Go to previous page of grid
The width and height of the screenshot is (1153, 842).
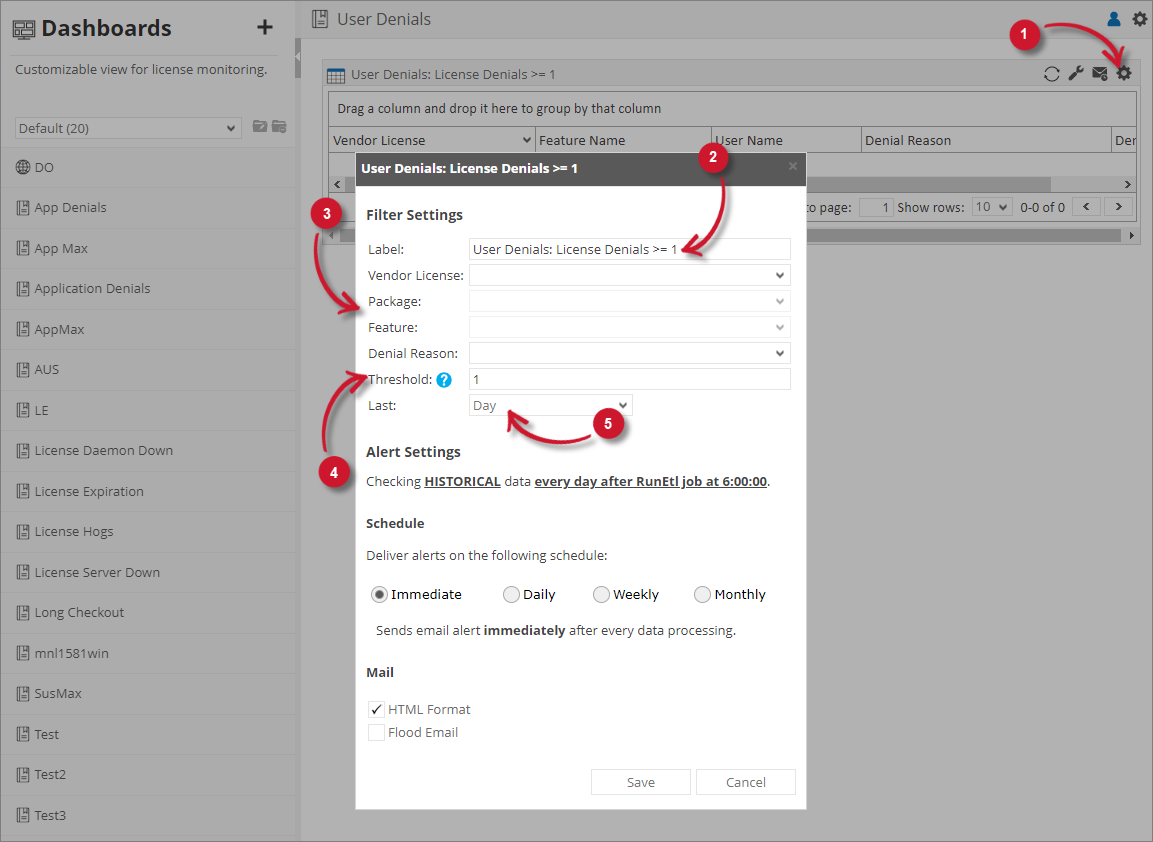click(x=1086, y=207)
